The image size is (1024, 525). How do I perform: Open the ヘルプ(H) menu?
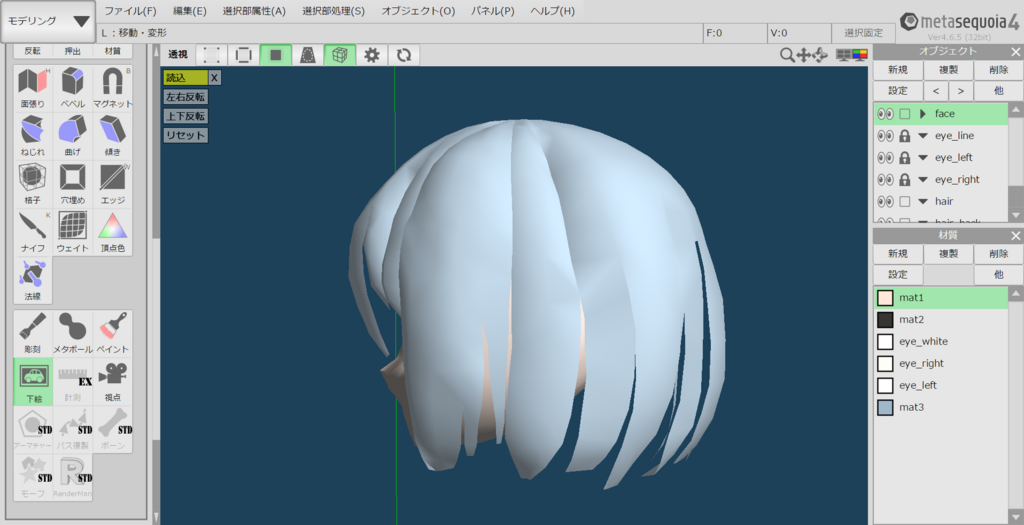pos(552,11)
